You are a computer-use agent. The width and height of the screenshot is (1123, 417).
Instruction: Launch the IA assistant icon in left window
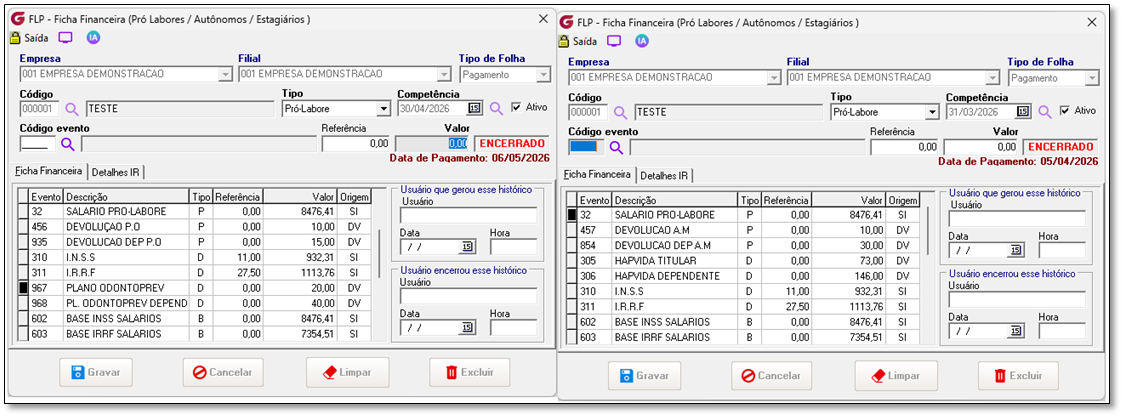(93, 37)
